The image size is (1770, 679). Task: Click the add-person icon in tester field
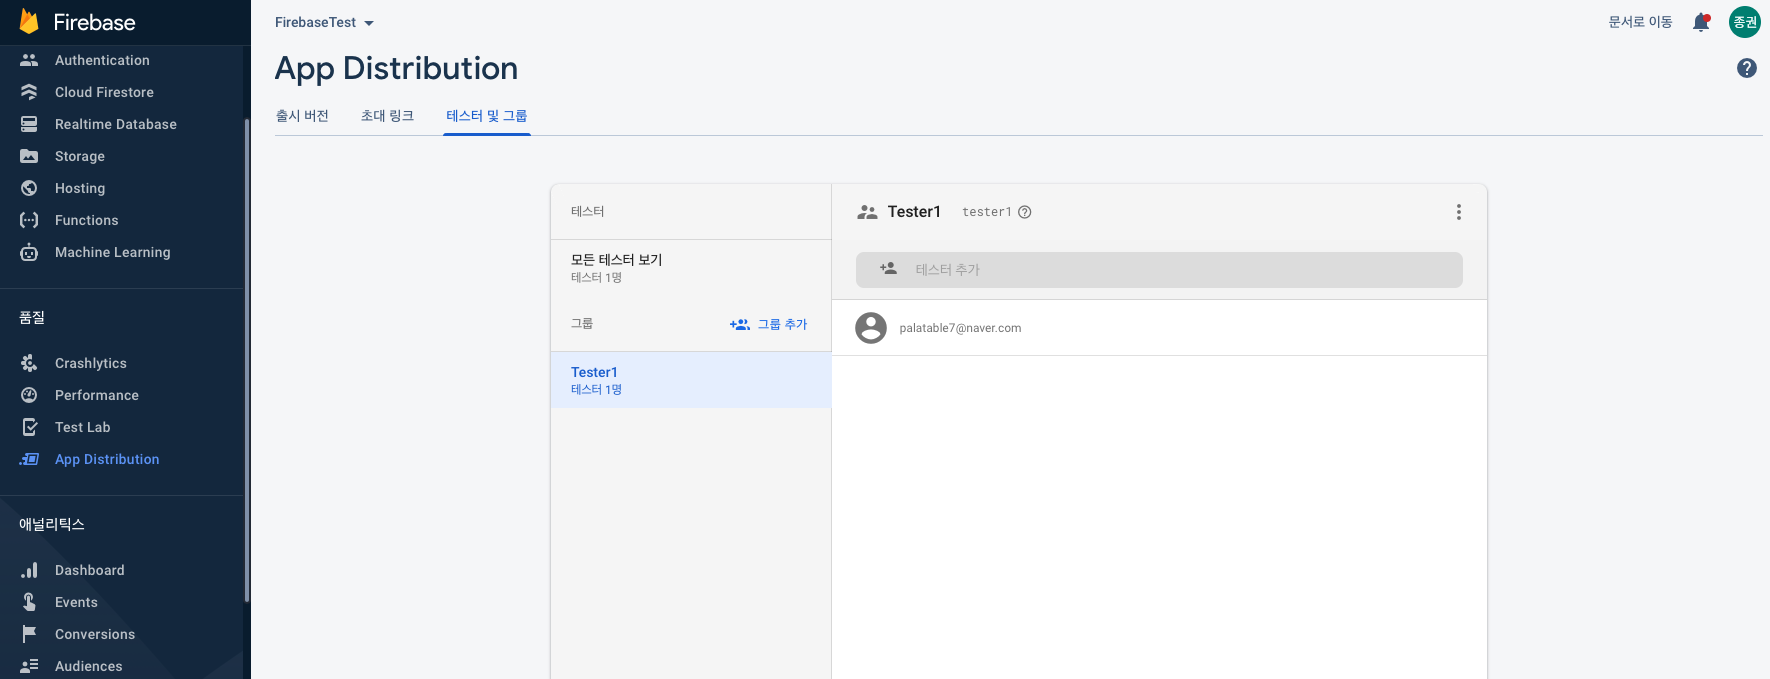tap(888, 269)
